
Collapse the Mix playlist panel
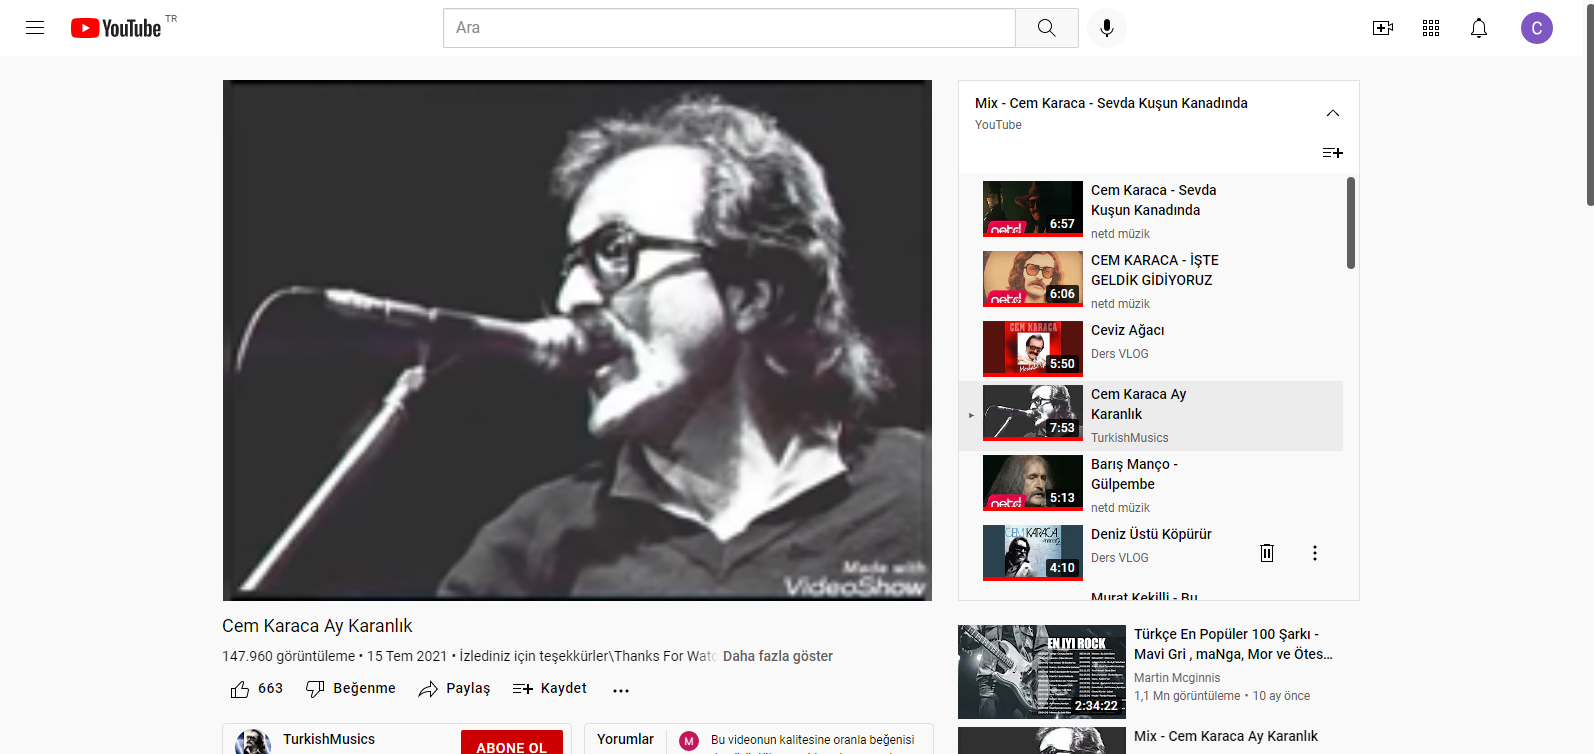click(x=1333, y=113)
